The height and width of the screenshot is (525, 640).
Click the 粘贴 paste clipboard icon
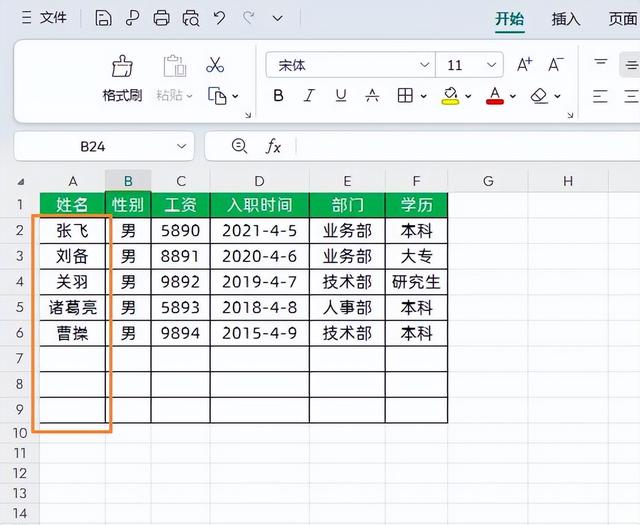coord(175,66)
